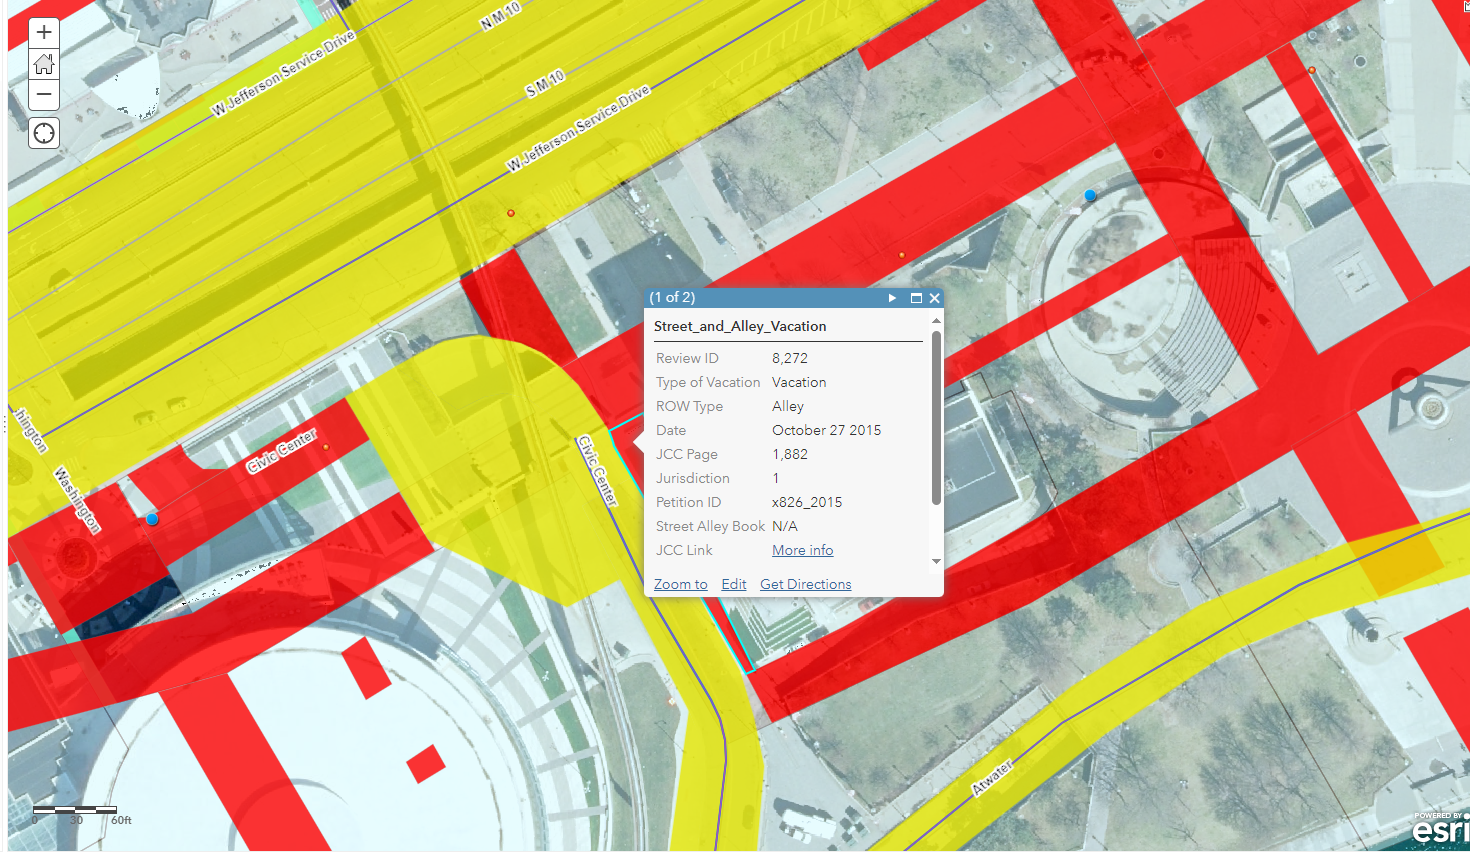Click the find my location button
This screenshot has width=1470, height=855.
coord(44,133)
